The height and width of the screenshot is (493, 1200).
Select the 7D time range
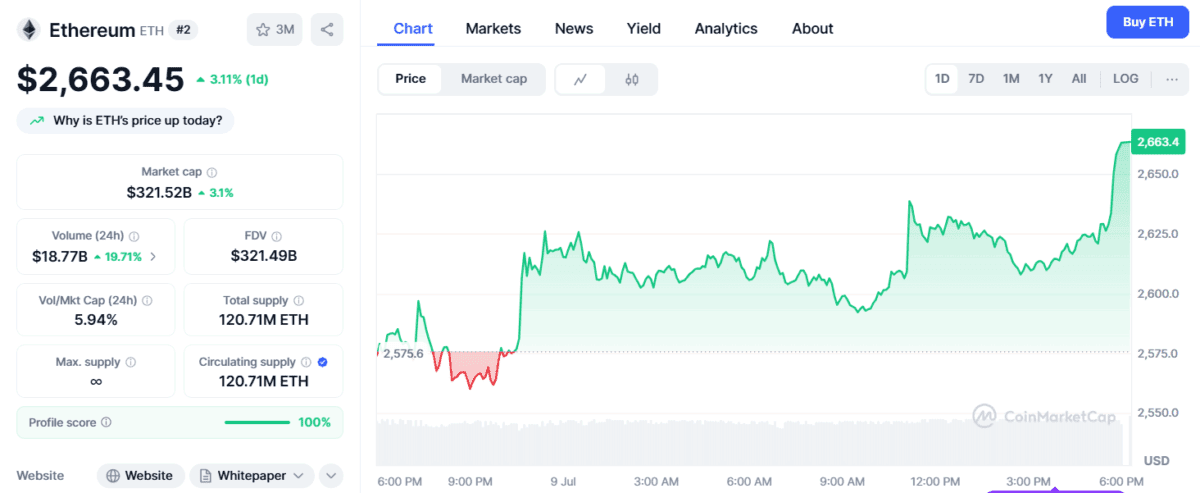(x=976, y=79)
